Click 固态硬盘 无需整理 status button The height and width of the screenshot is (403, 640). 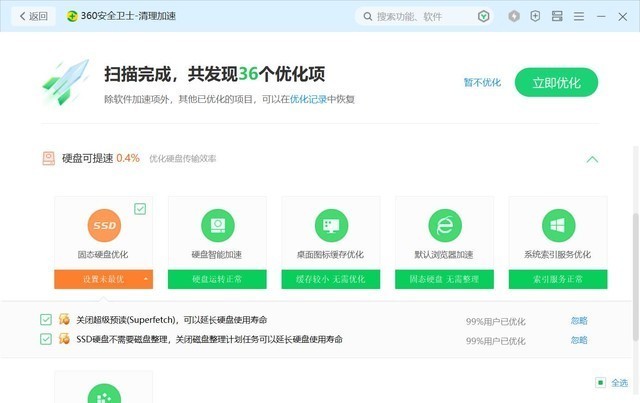pos(444,279)
